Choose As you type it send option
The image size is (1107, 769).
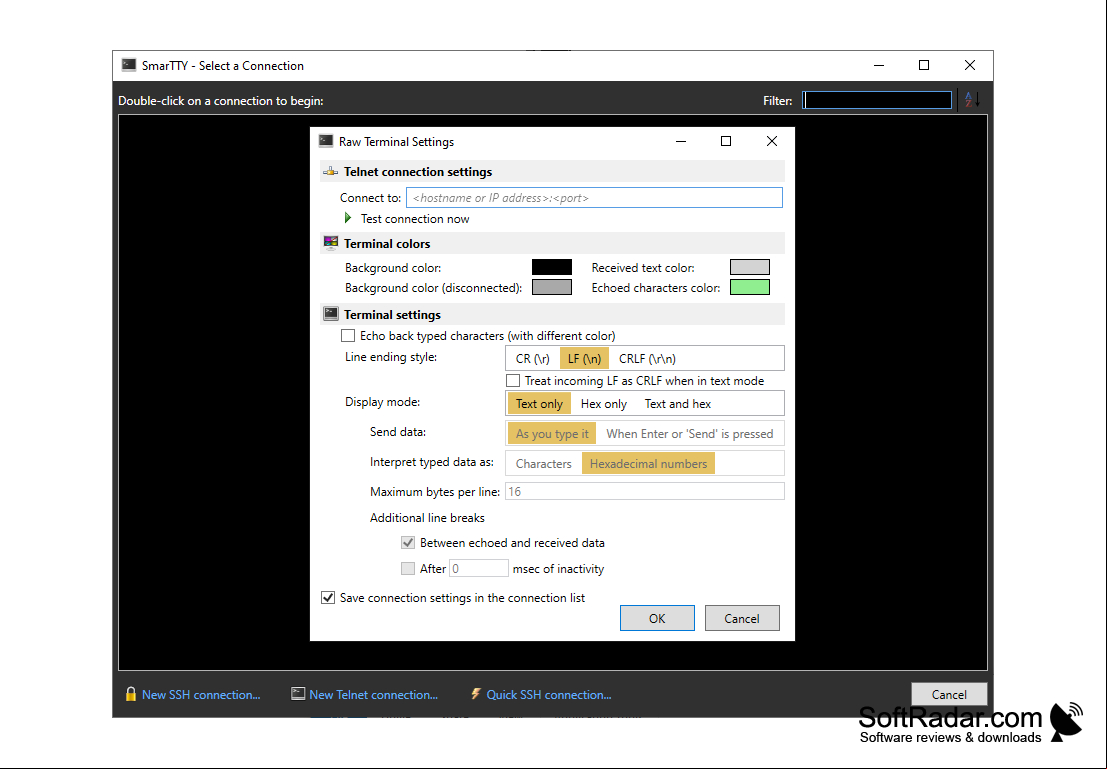[x=551, y=434]
